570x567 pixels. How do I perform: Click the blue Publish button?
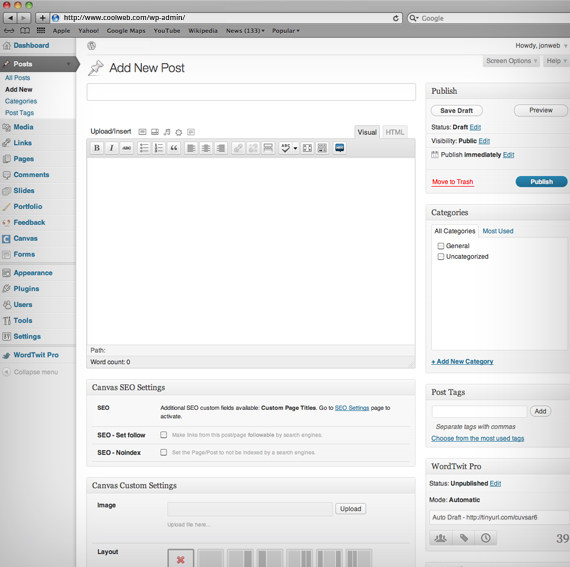click(x=541, y=181)
